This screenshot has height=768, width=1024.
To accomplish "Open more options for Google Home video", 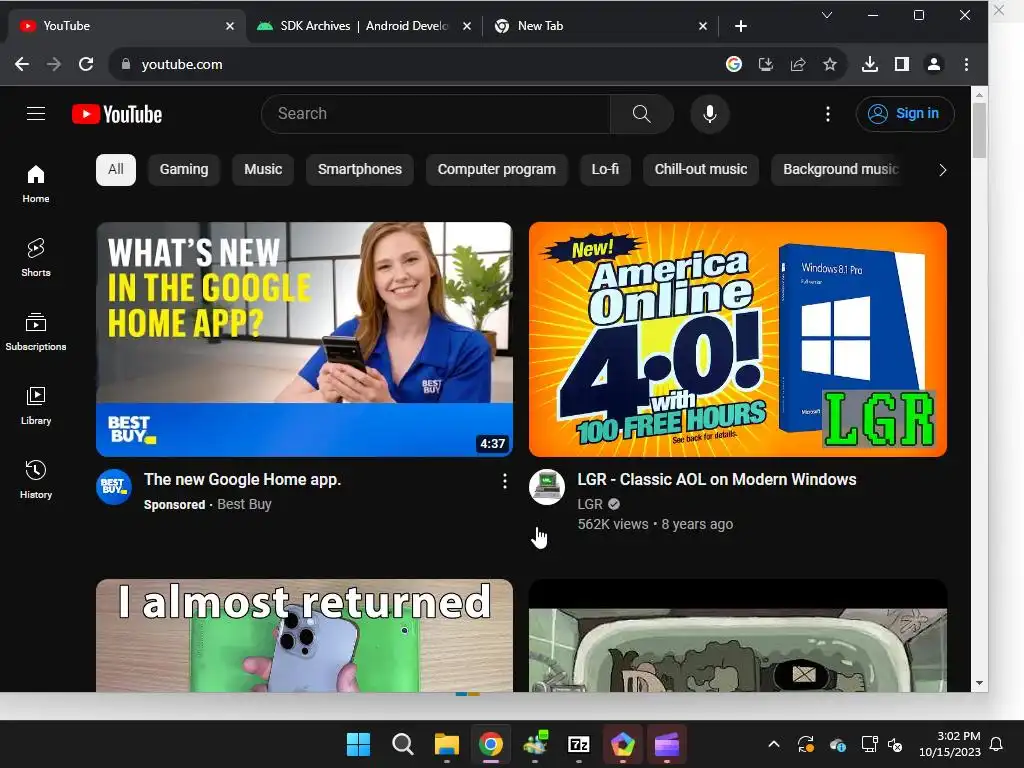I will pos(505,481).
